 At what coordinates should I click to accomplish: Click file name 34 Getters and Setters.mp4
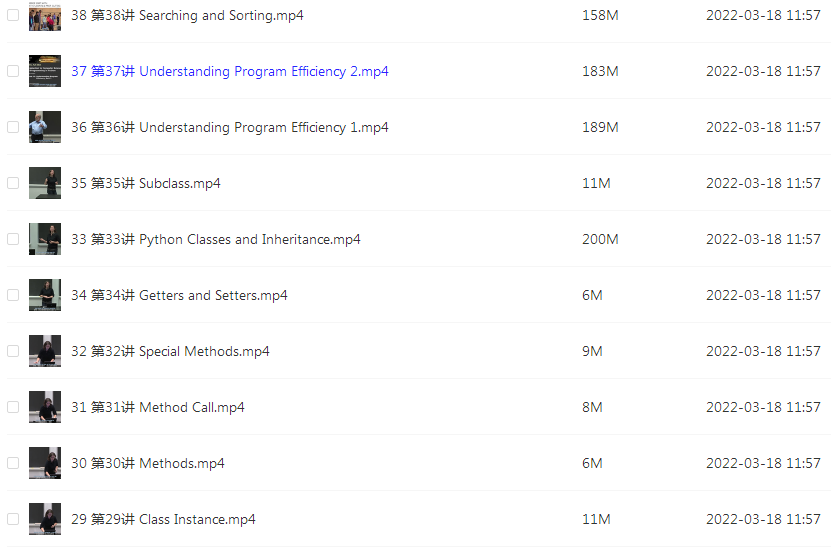[x=179, y=295]
